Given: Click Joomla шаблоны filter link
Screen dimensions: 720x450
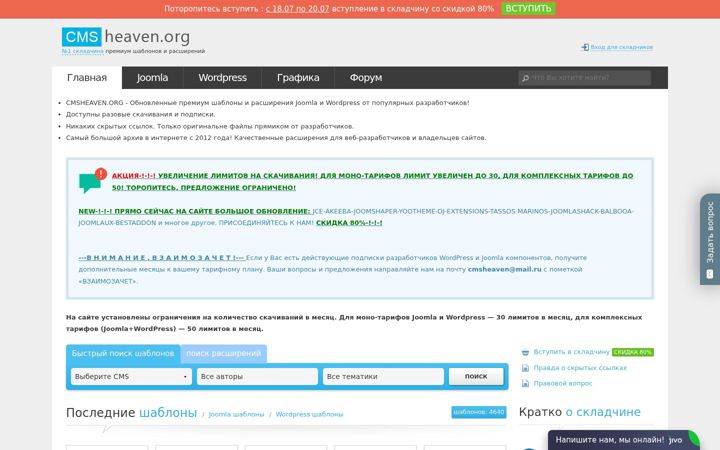Looking at the screenshot, I should [x=236, y=414].
